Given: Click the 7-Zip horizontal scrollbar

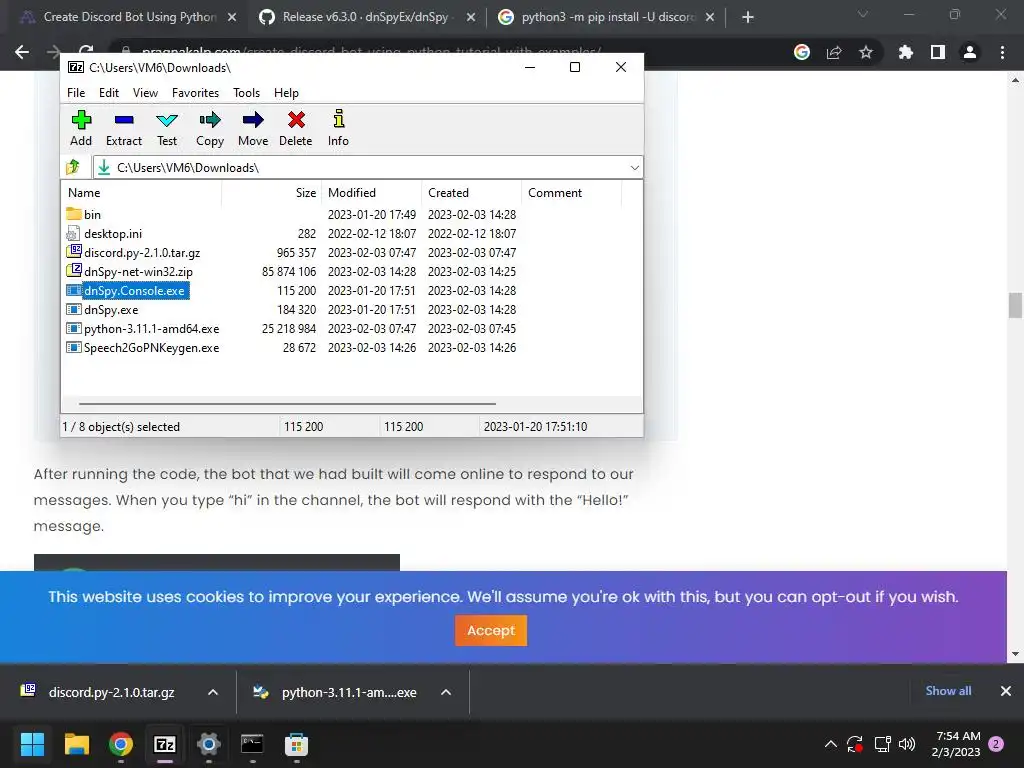Looking at the screenshot, I should (x=287, y=404).
